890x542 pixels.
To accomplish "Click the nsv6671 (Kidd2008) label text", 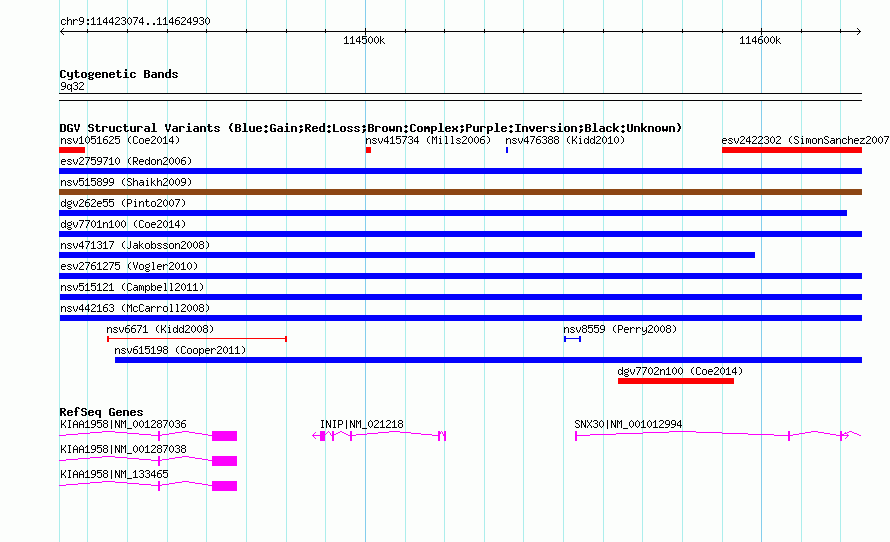I will click(160, 329).
